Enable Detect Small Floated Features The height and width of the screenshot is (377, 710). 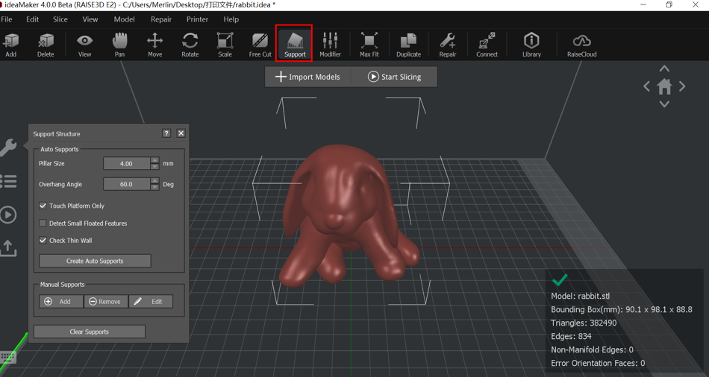[43, 223]
